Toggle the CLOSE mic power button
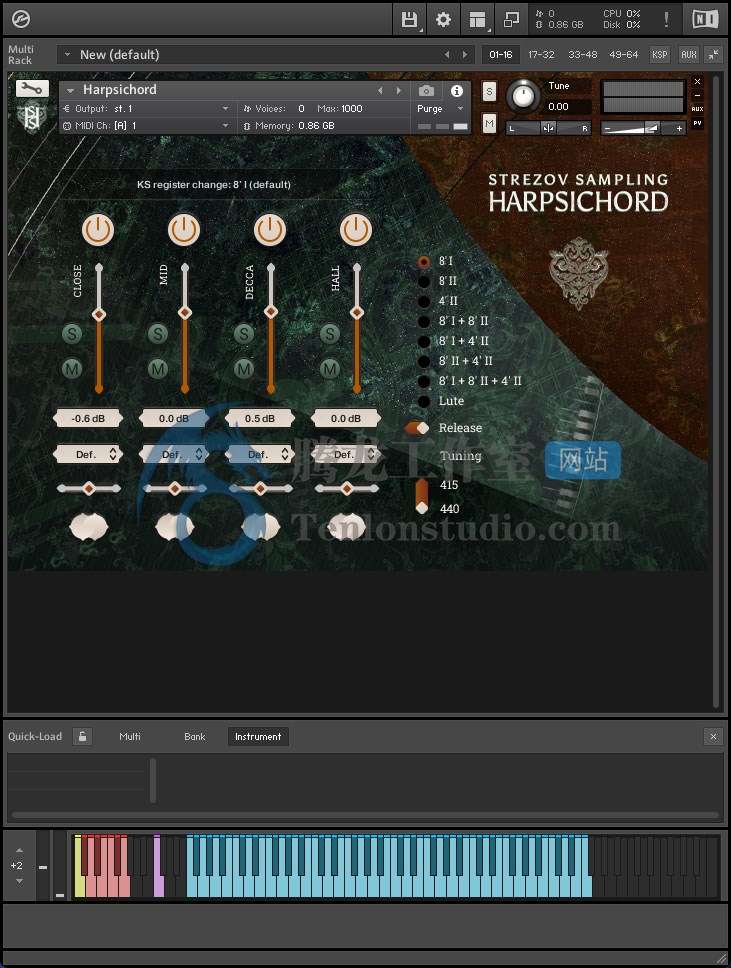Image resolution: width=731 pixels, height=968 pixels. tap(98, 230)
